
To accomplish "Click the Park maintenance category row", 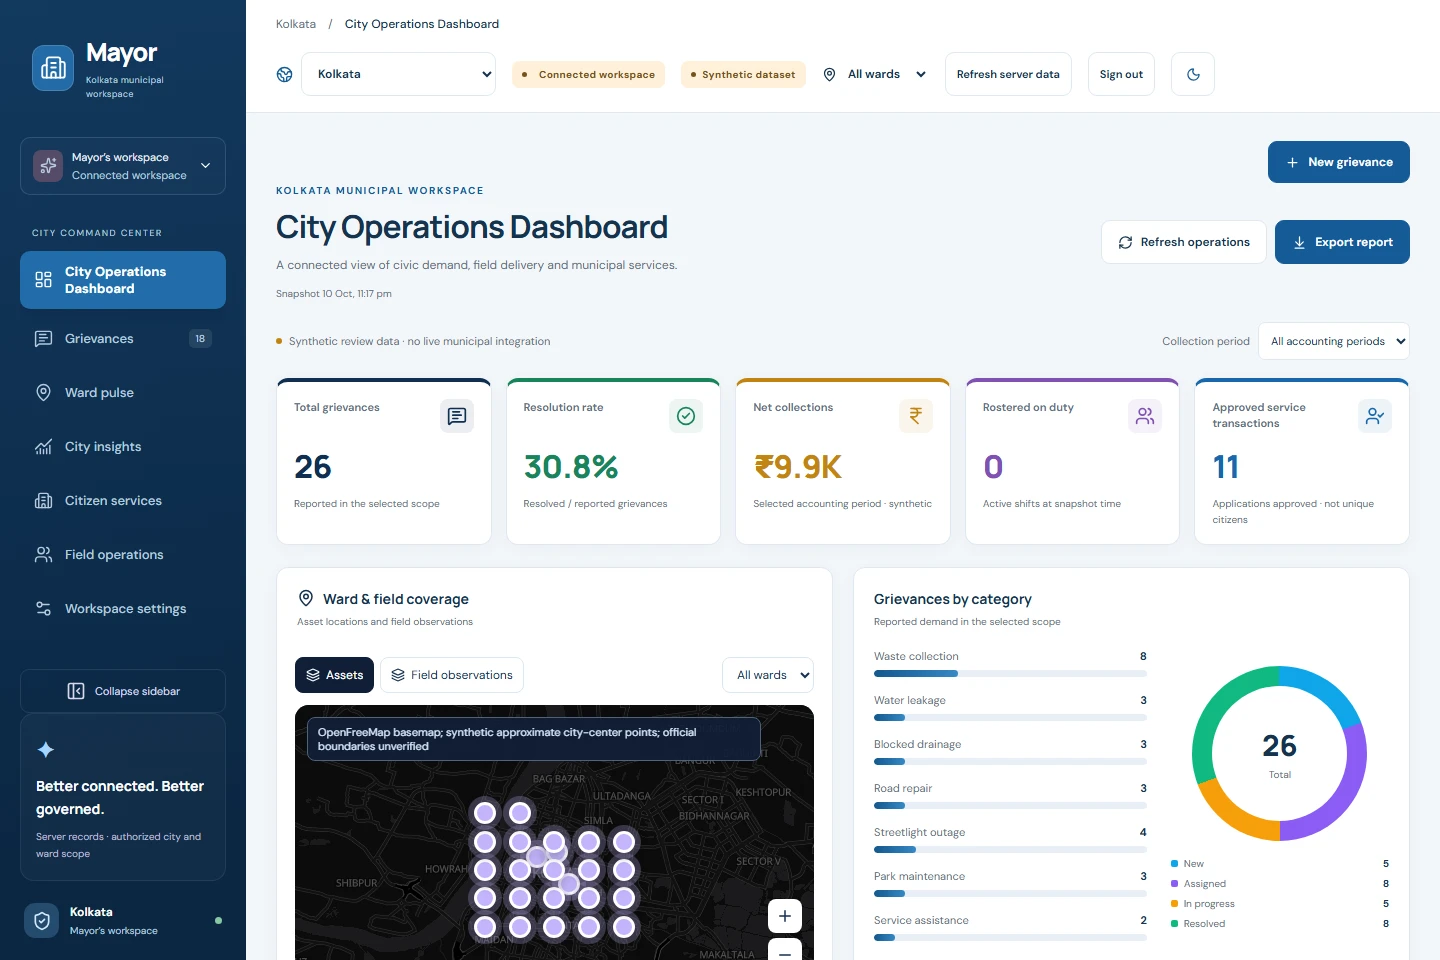I will point(1010,884).
